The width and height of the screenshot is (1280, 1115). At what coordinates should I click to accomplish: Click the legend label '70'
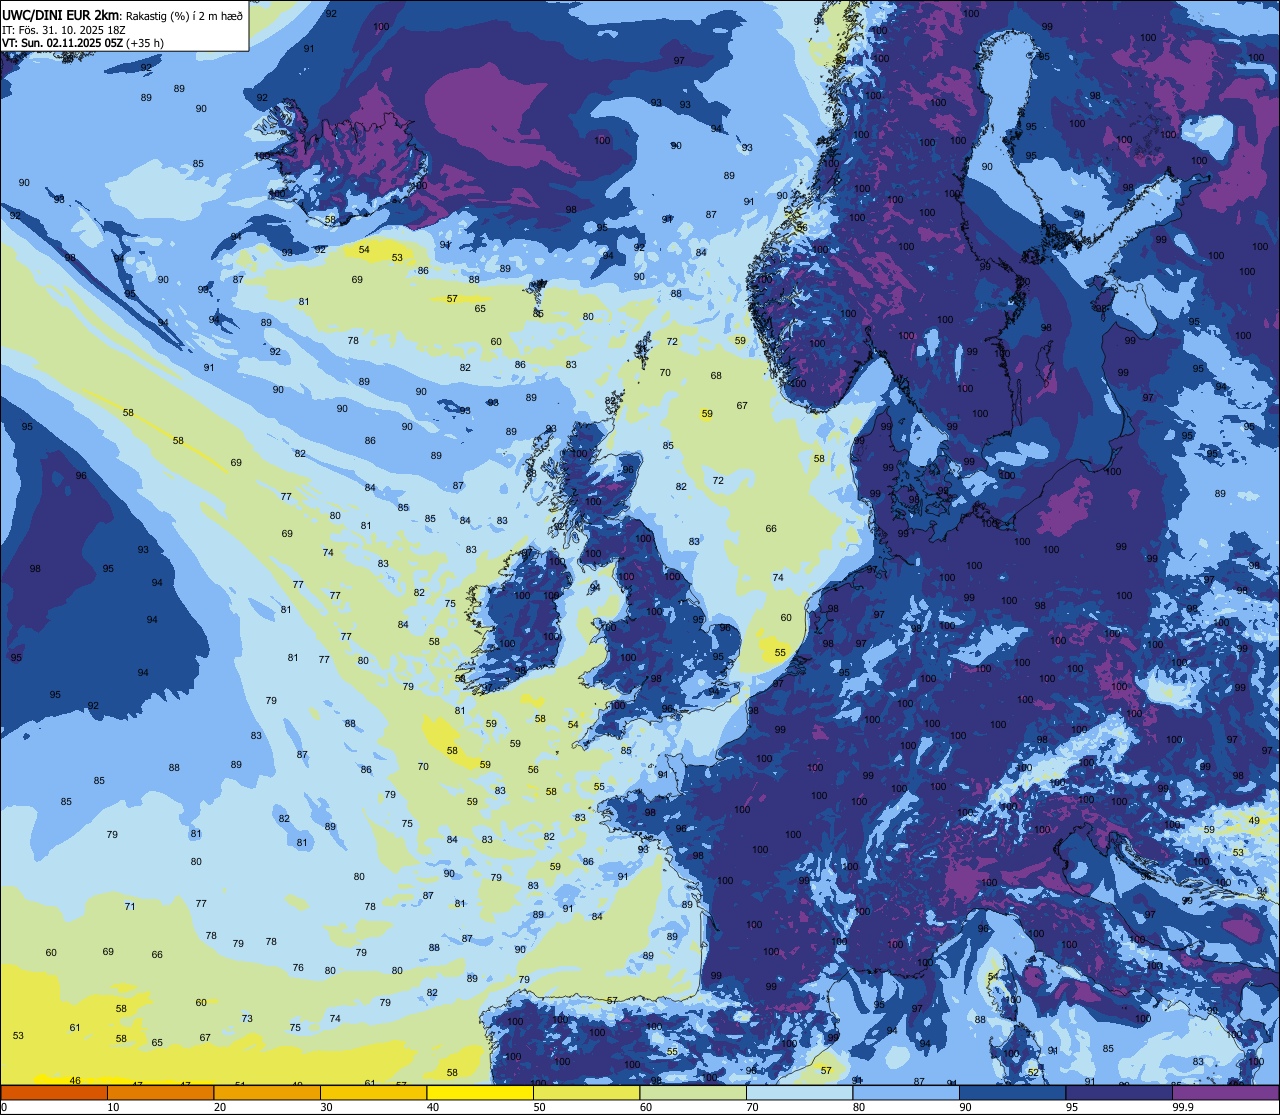coord(752,1107)
